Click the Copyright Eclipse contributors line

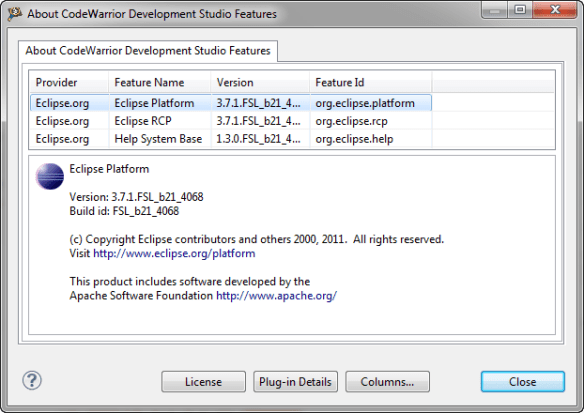pyautogui.click(x=257, y=239)
